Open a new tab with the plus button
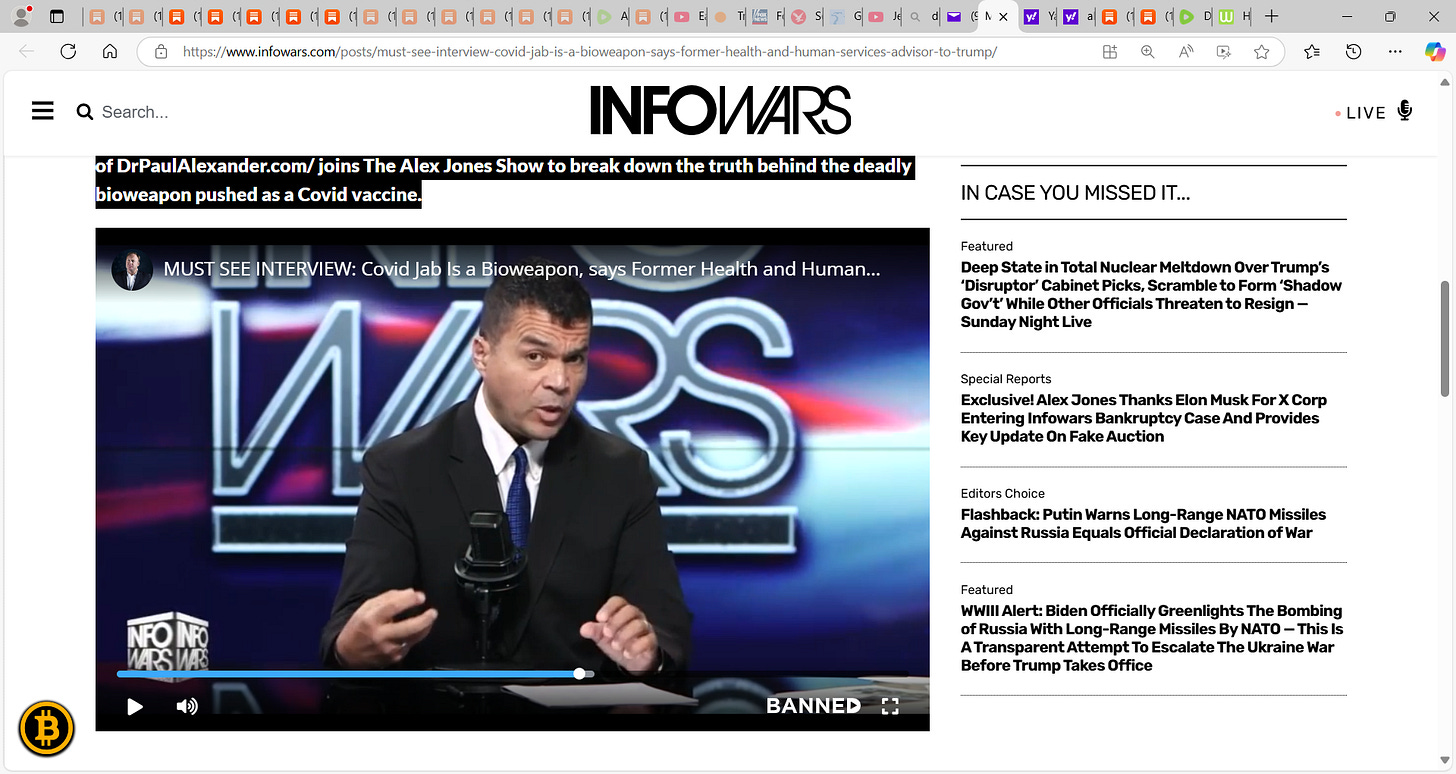This screenshot has height=774, width=1456. pyautogui.click(x=1271, y=17)
